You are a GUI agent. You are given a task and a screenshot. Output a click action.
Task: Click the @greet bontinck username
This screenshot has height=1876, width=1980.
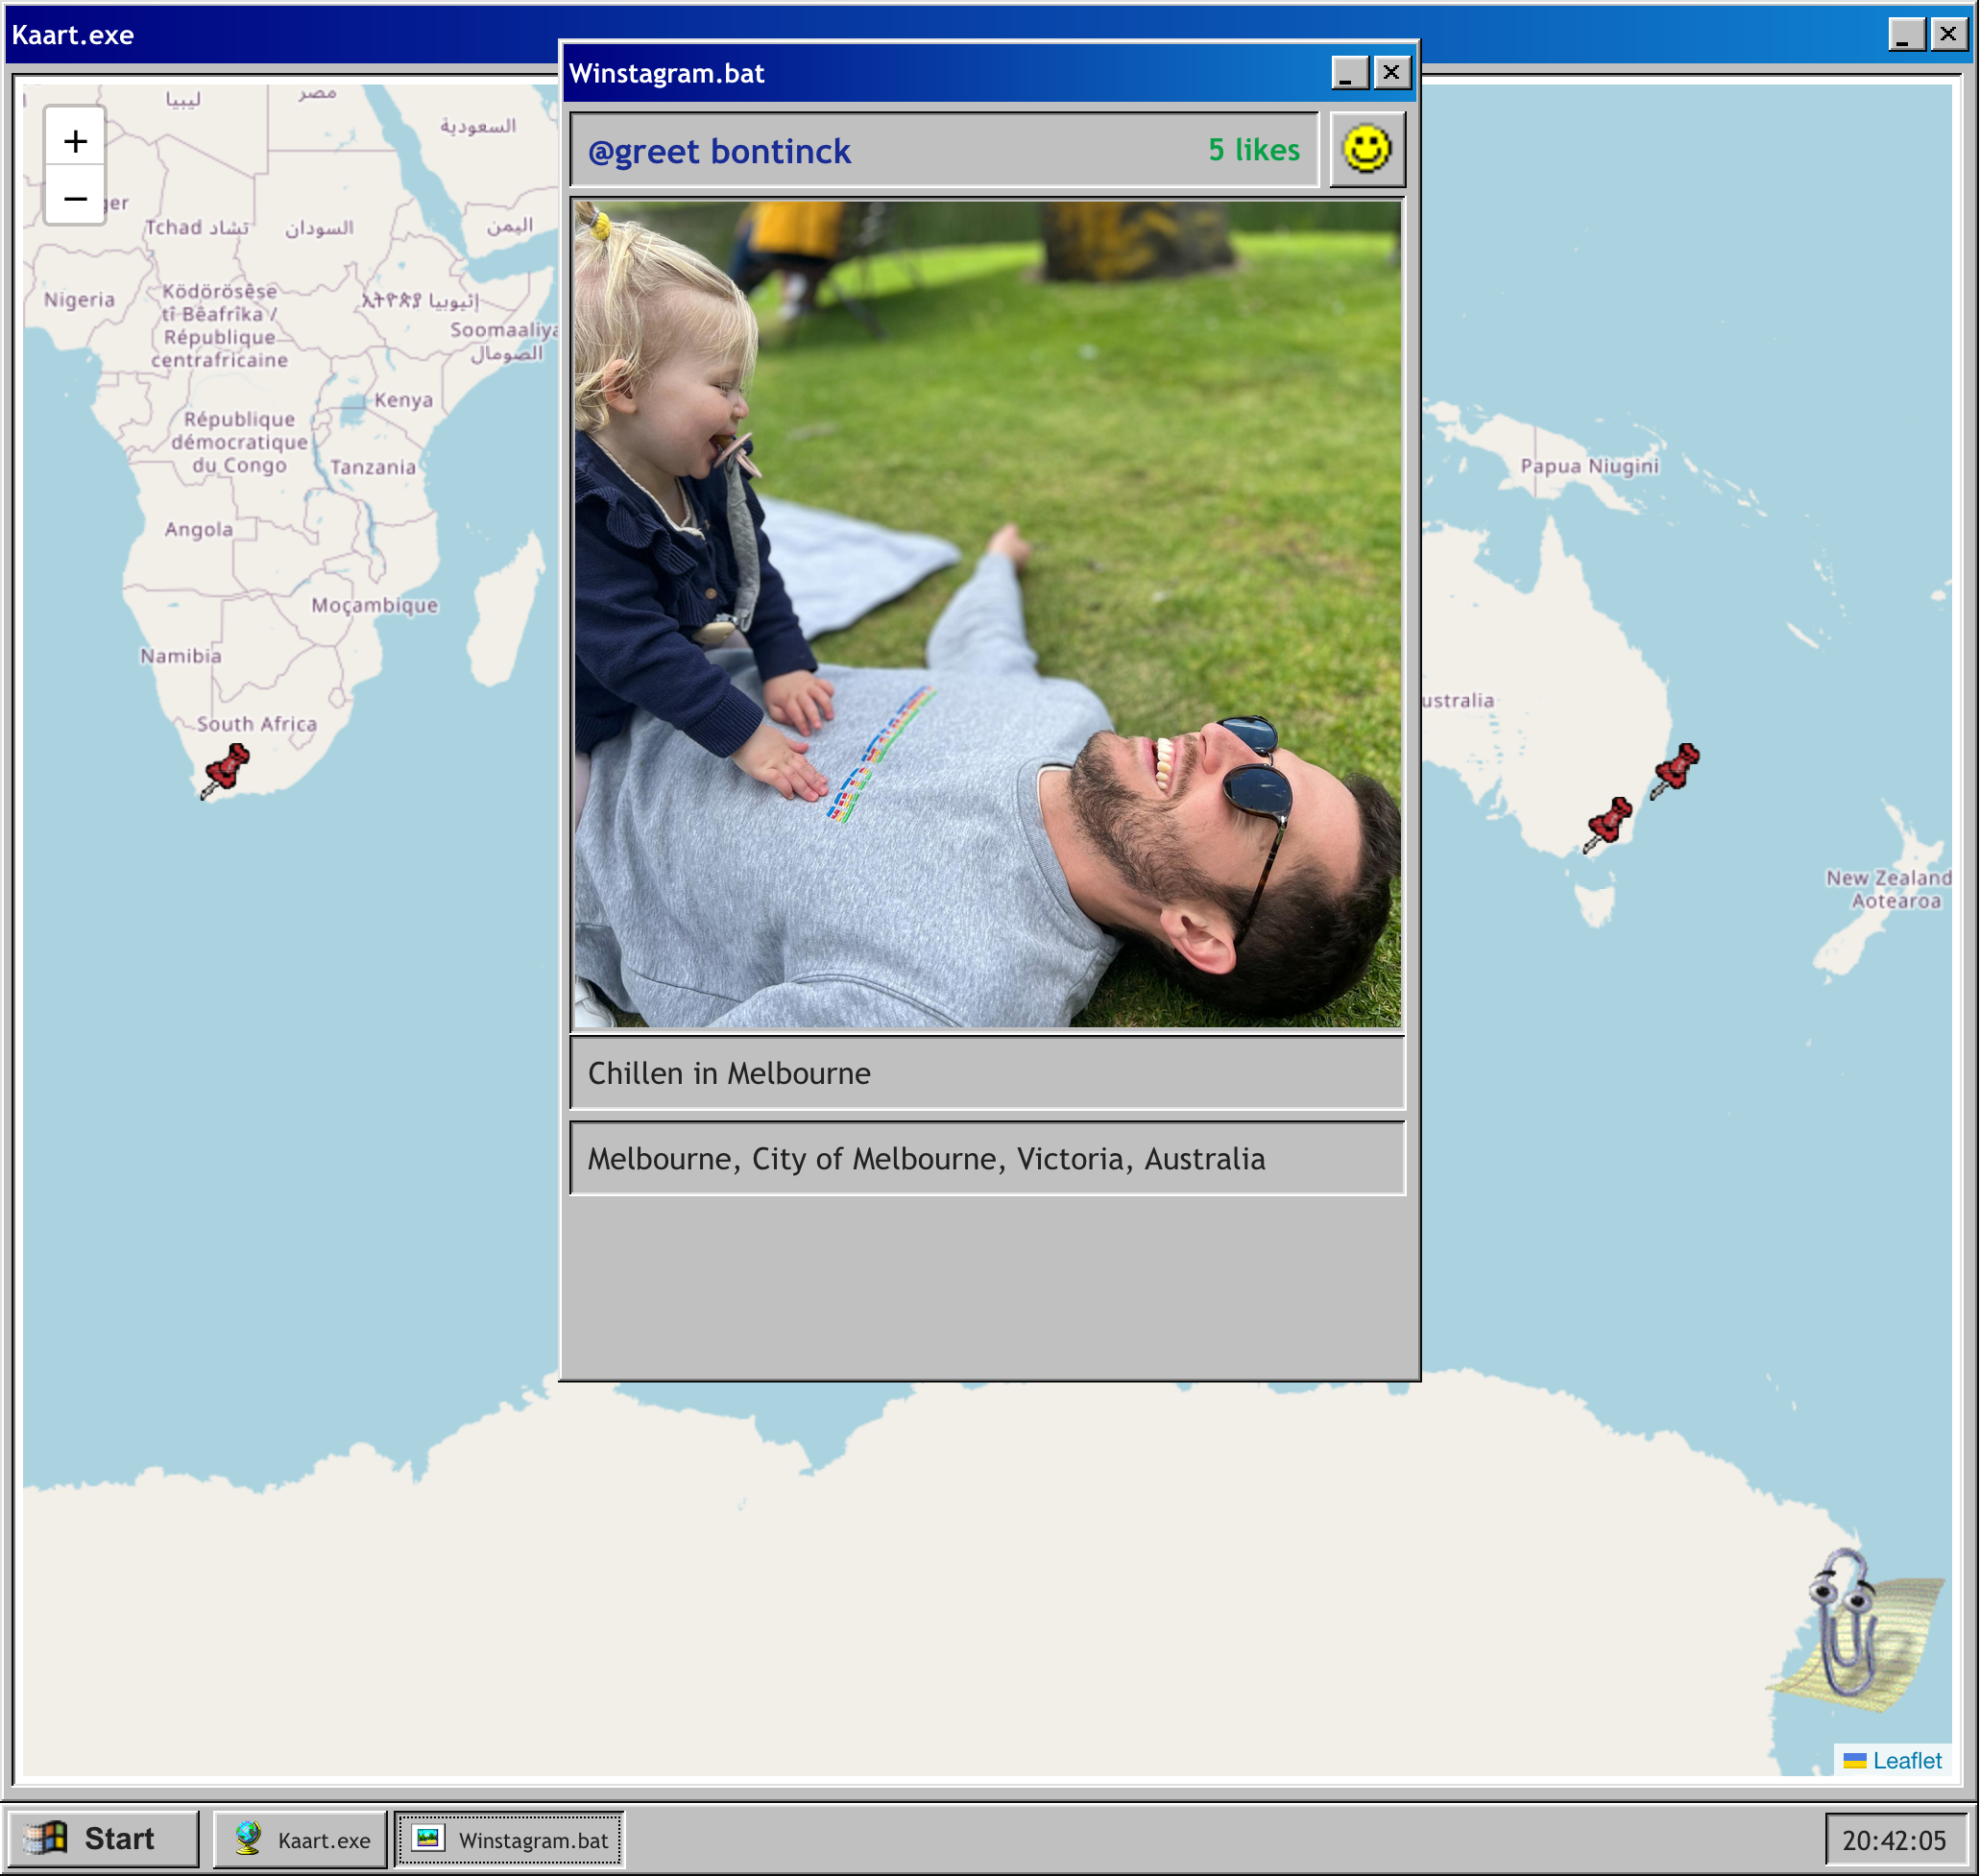(719, 151)
